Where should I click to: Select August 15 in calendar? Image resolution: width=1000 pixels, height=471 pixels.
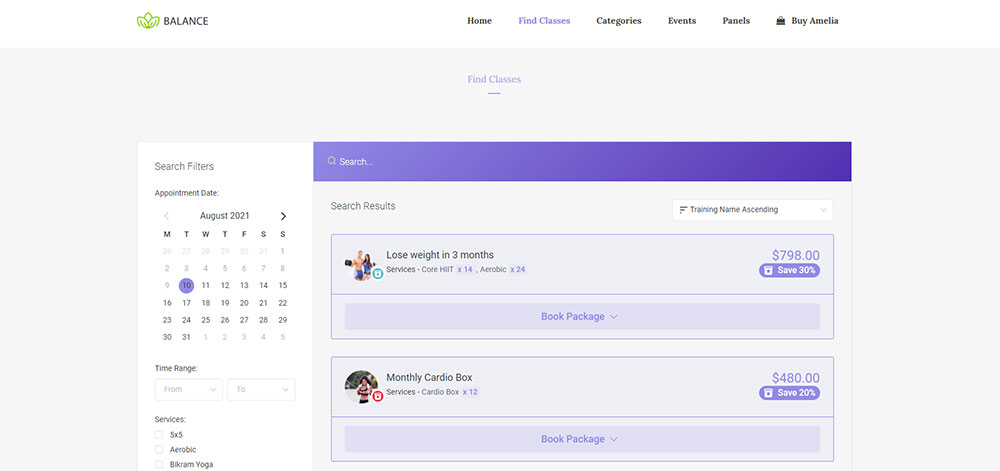(283, 286)
